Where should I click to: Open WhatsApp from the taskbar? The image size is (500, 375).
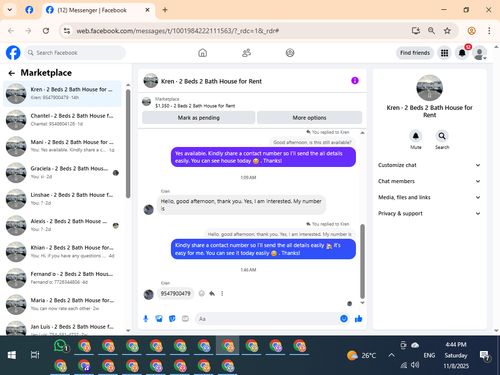pyautogui.click(x=61, y=346)
